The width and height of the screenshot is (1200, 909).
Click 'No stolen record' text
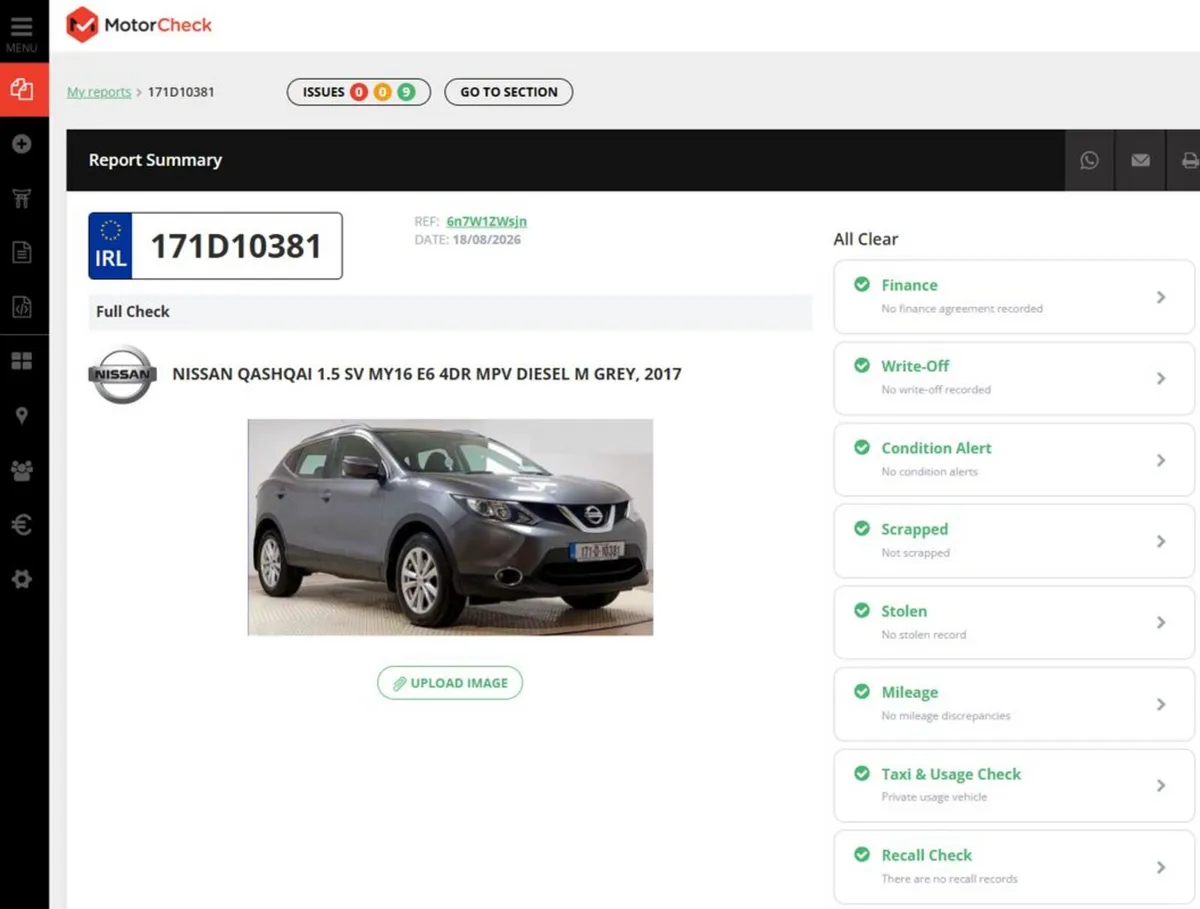(x=923, y=635)
